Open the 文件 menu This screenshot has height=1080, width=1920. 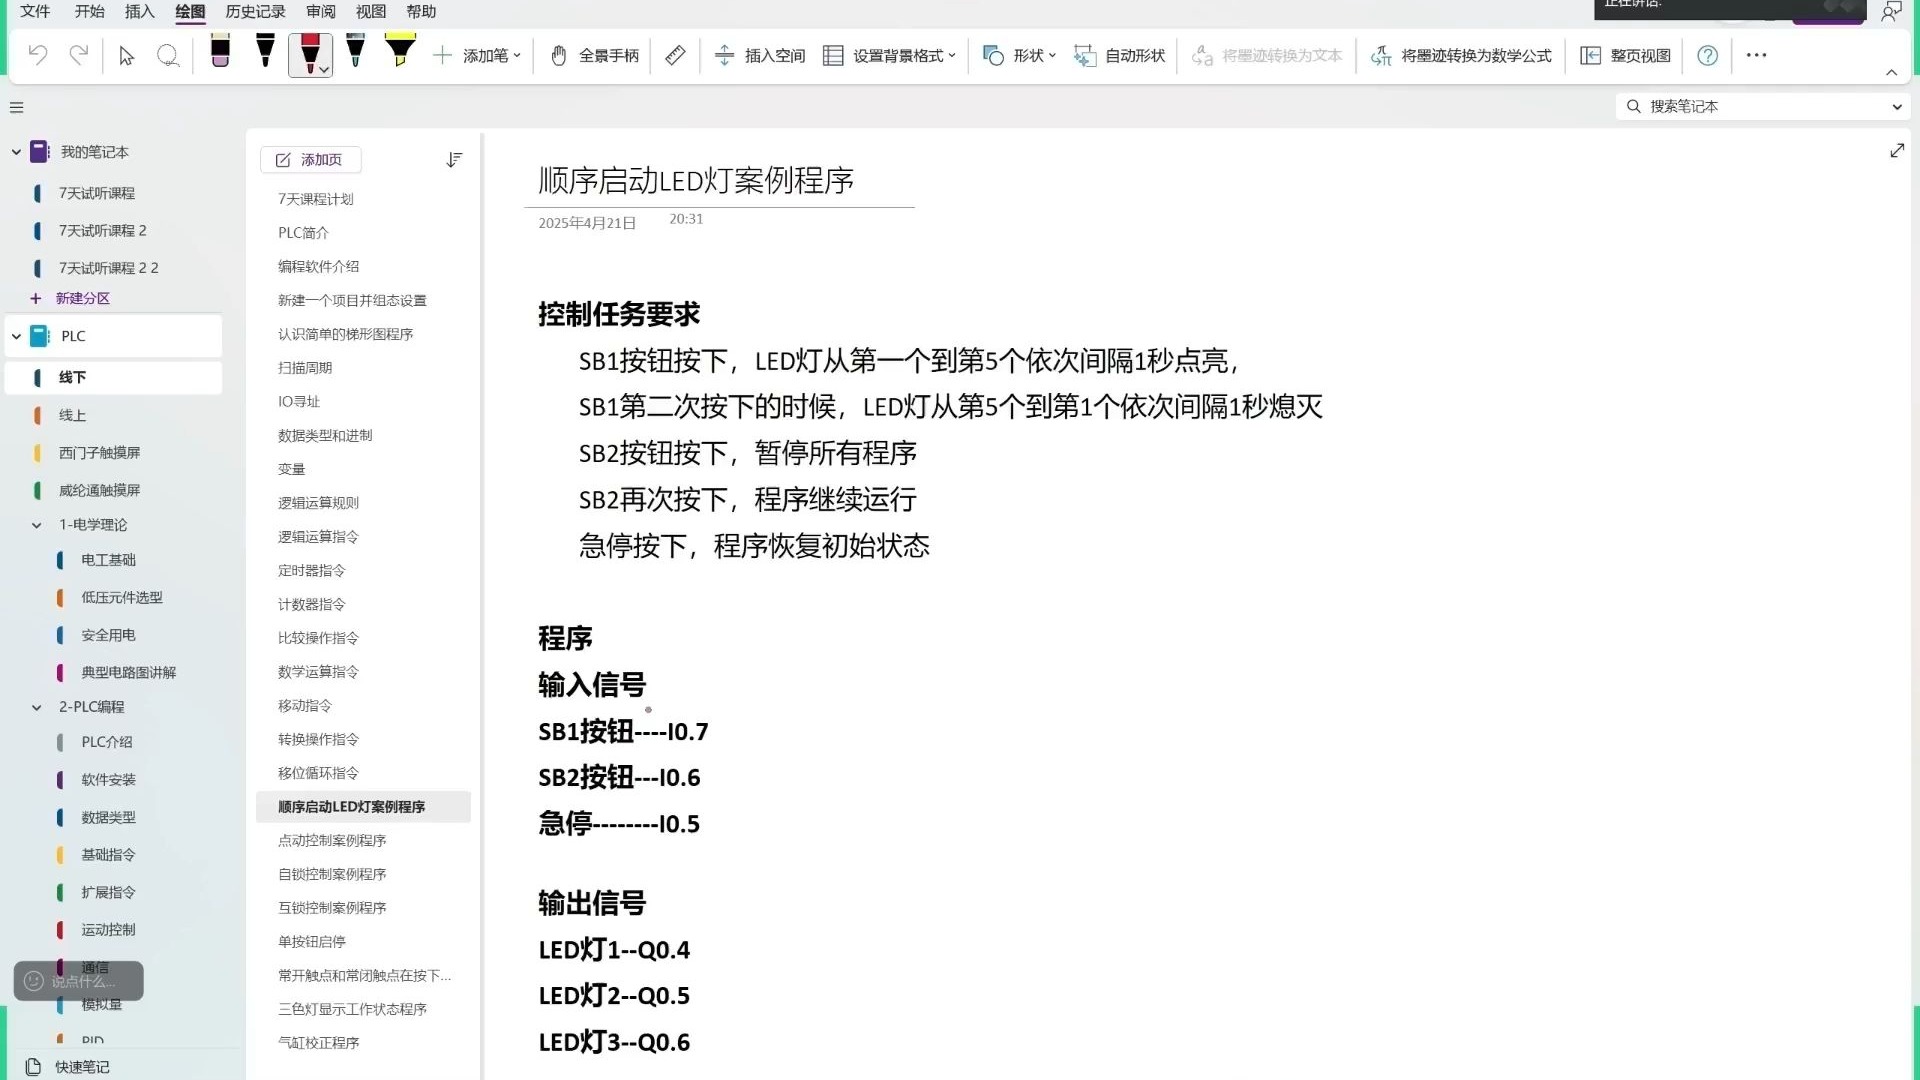pyautogui.click(x=35, y=12)
